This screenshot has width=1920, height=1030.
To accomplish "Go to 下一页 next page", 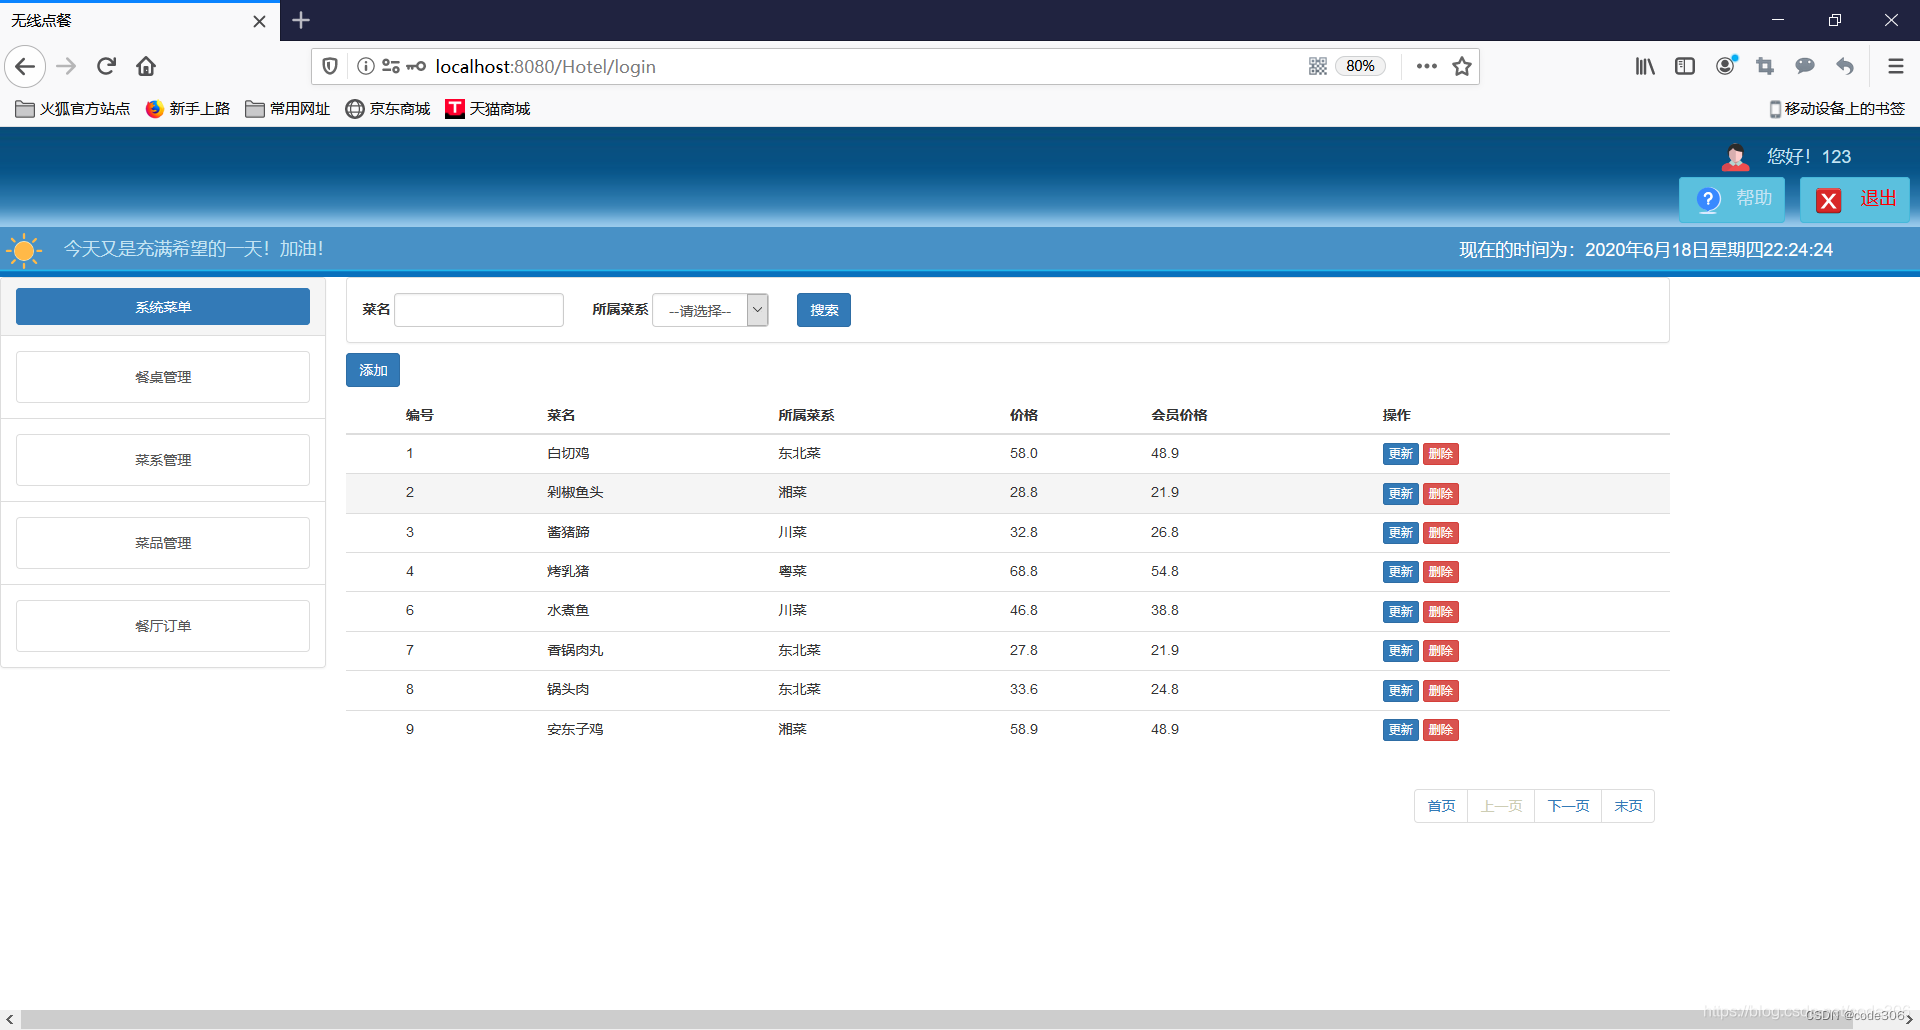I will pos(1568,806).
